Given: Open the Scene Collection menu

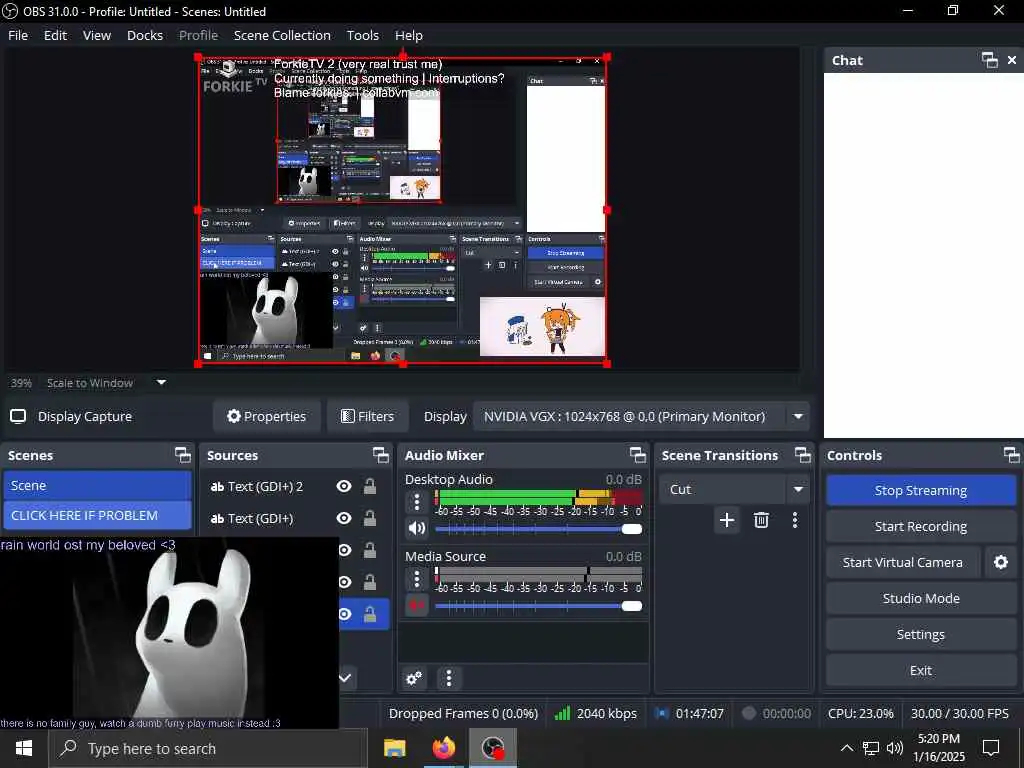Looking at the screenshot, I should 282,35.
